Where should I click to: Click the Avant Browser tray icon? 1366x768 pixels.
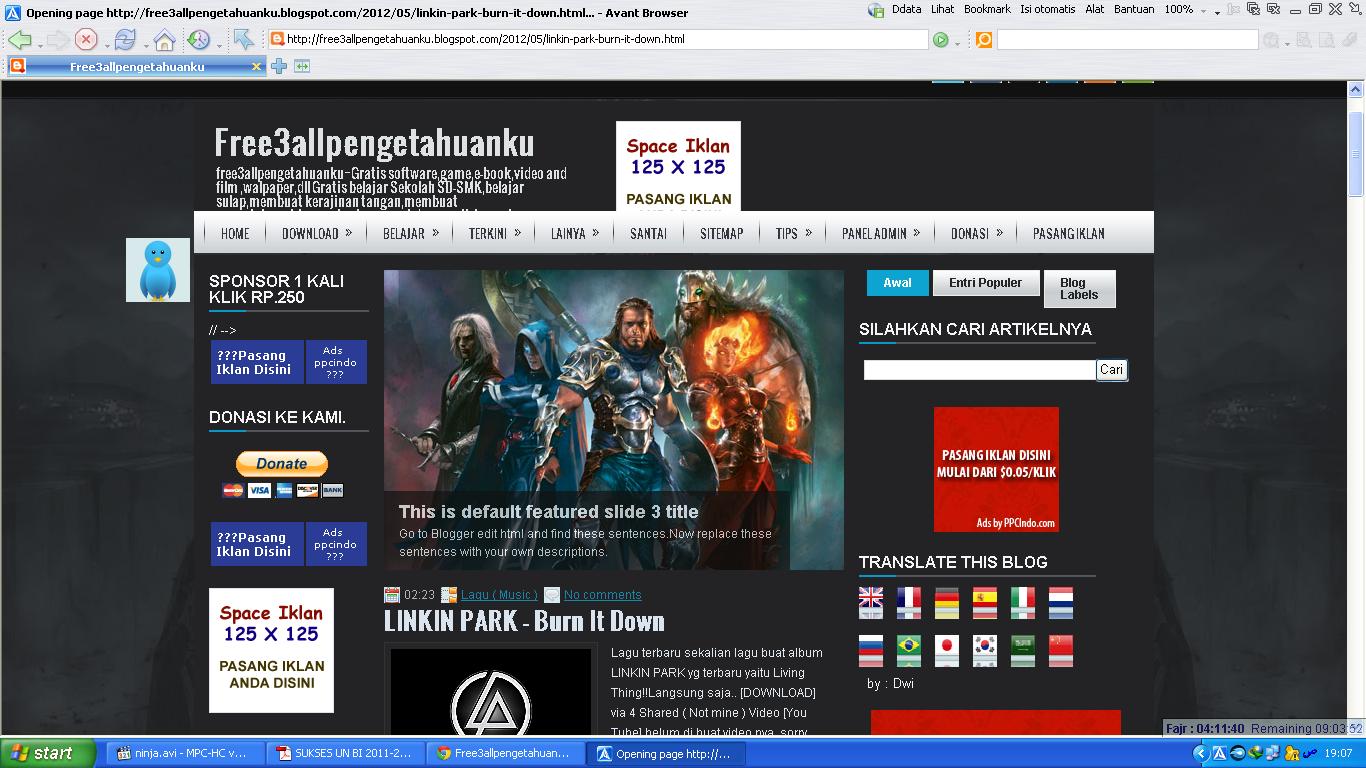(x=1220, y=753)
